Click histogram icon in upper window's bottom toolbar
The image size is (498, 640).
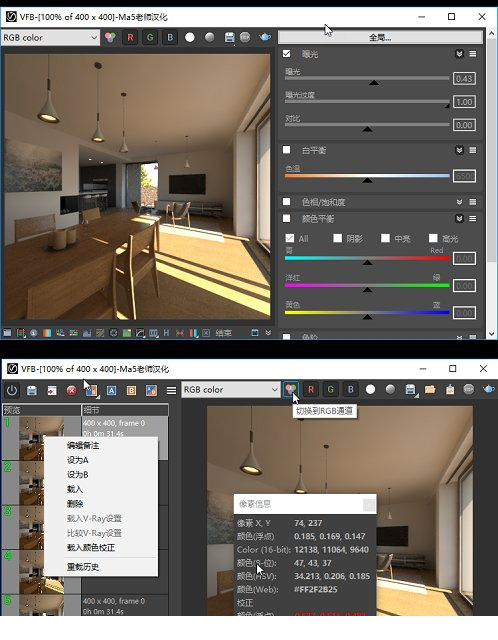pyautogui.click(x=87, y=333)
